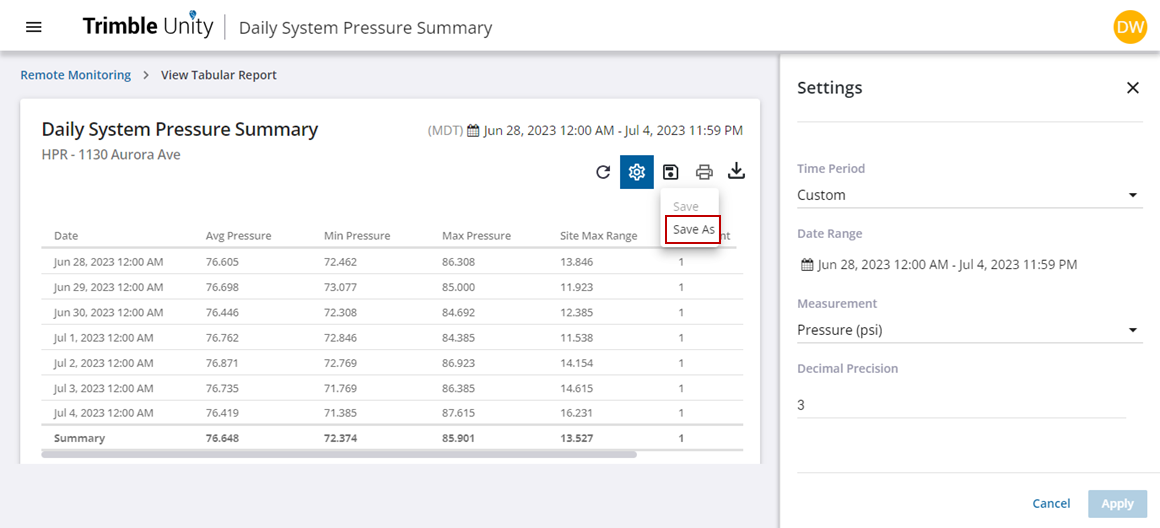The width and height of the screenshot is (1160, 528).
Task: Click the save floppy disk icon
Action: pos(671,172)
